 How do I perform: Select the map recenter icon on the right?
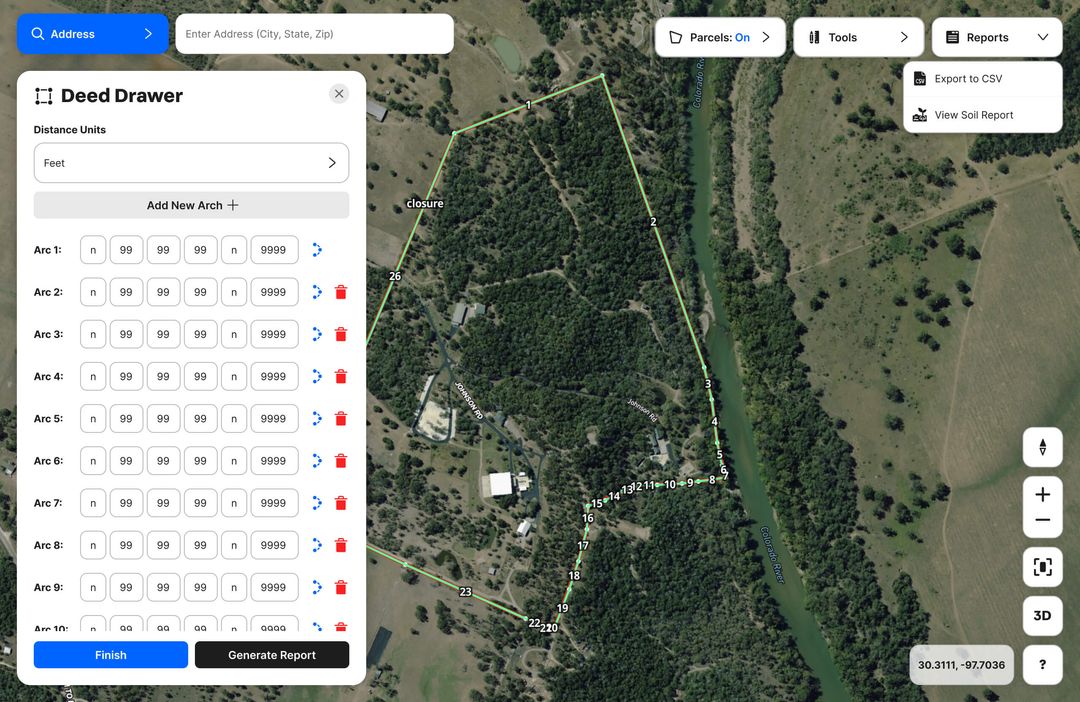point(1042,567)
